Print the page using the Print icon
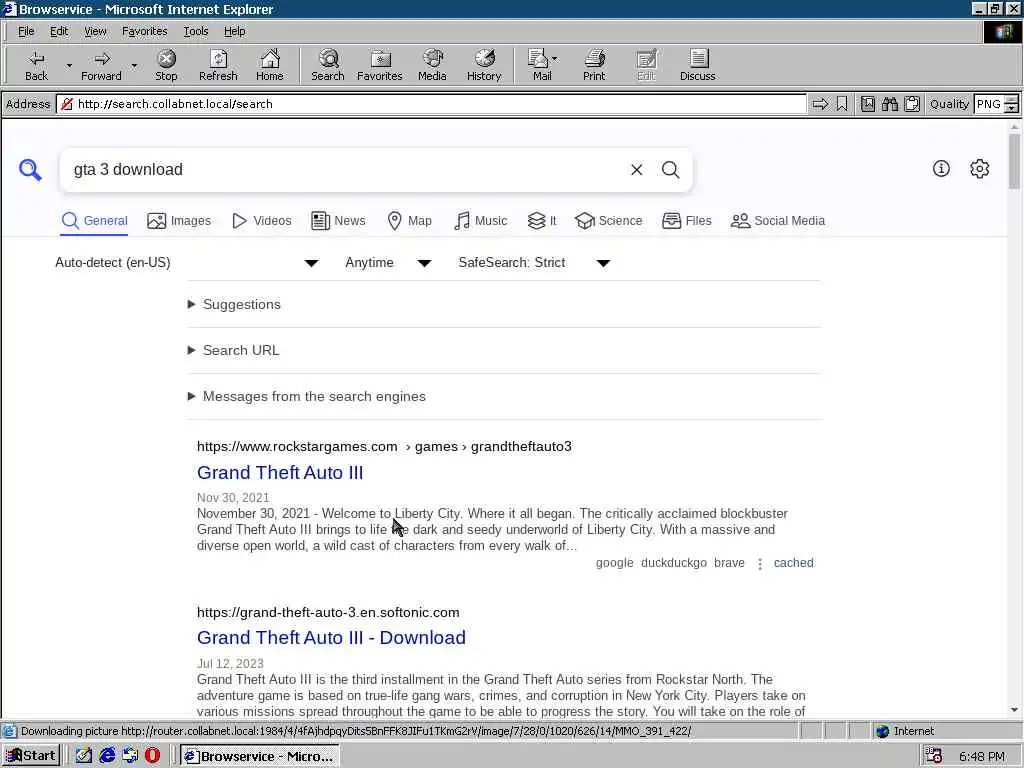This screenshot has width=1024, height=768. click(594, 65)
